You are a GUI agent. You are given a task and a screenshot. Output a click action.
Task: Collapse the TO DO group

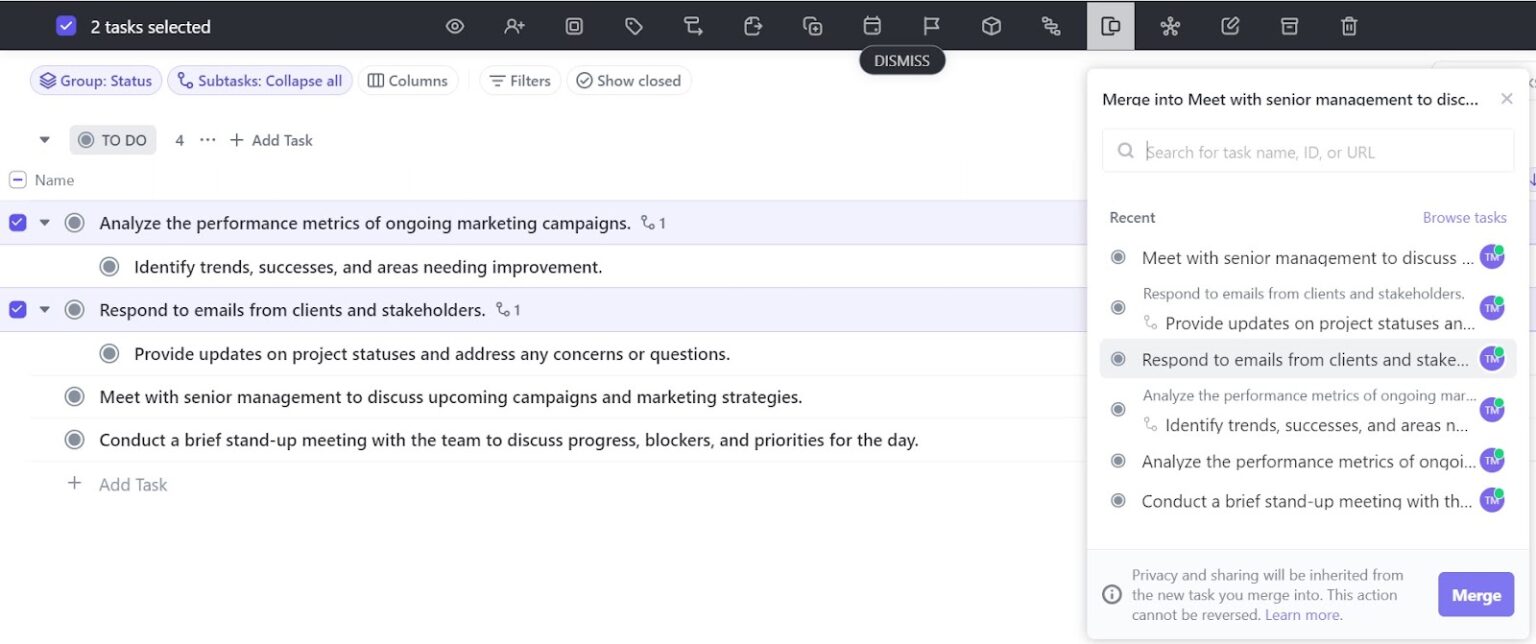click(x=44, y=140)
